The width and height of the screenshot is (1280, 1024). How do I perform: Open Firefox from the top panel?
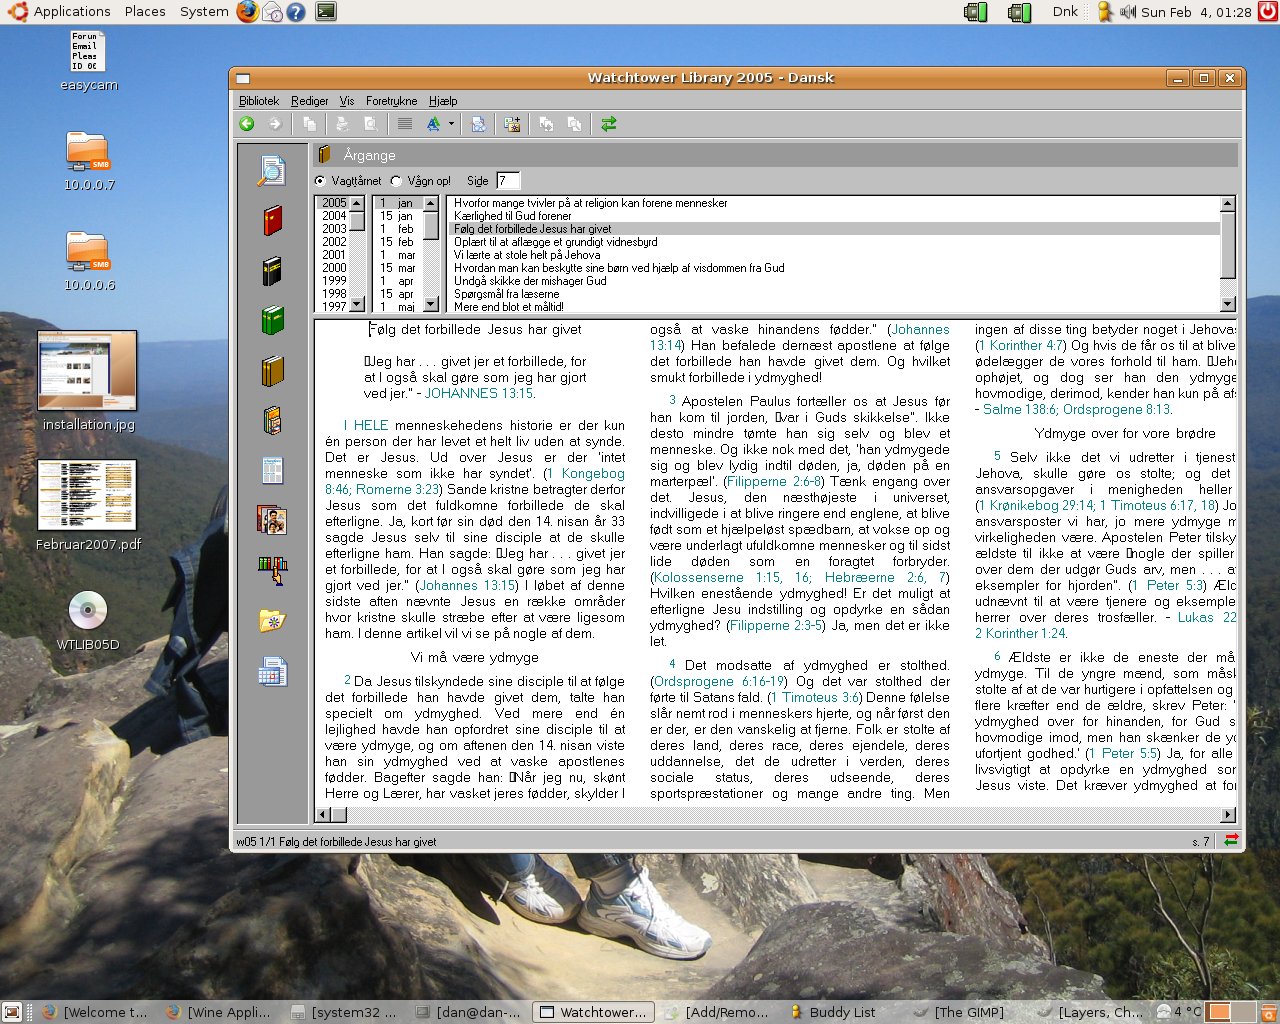click(247, 12)
